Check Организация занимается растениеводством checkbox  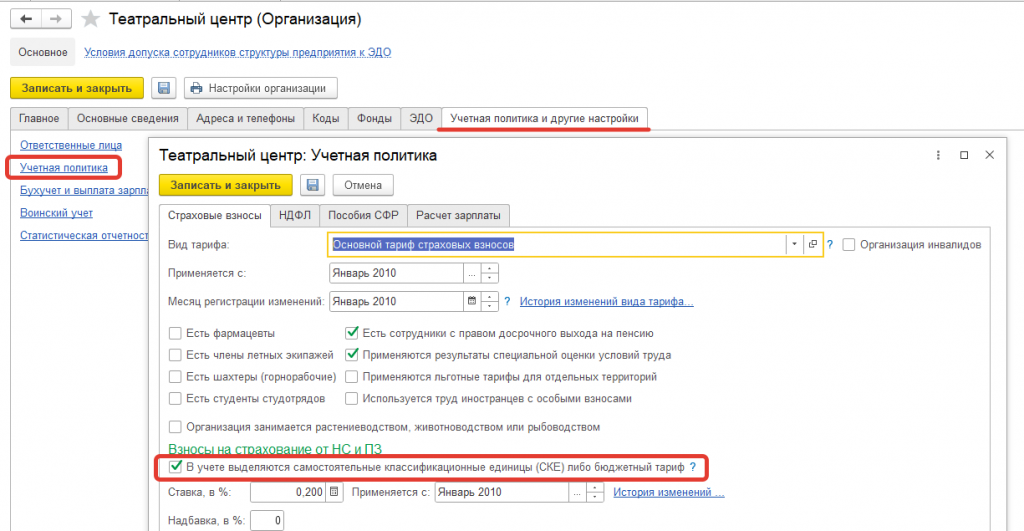coord(175,426)
